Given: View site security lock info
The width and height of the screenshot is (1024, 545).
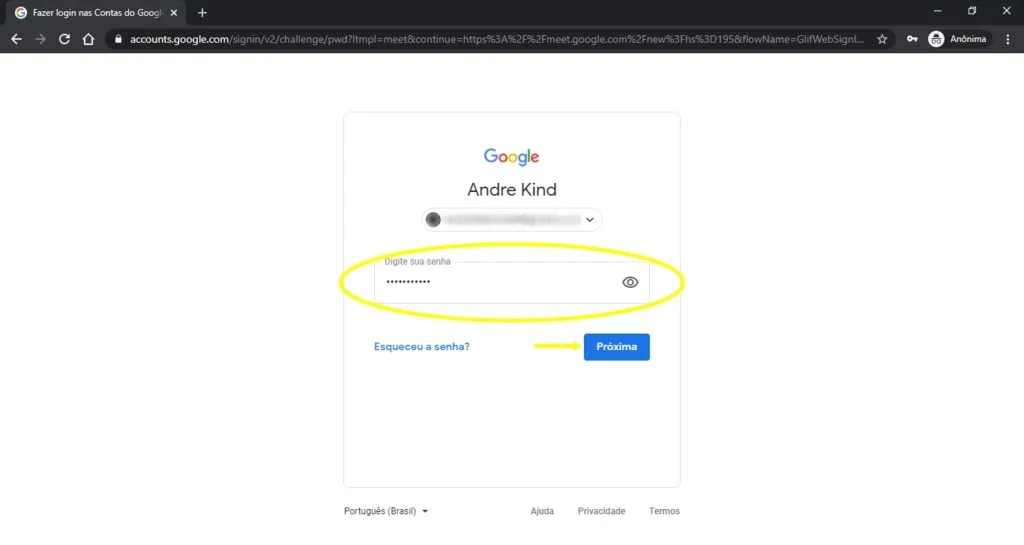Looking at the screenshot, I should point(118,39).
